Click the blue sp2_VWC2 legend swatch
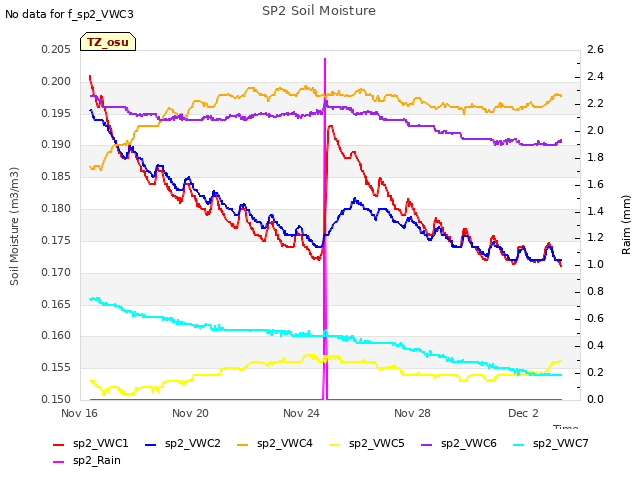This screenshot has width=640, height=480. click(151, 444)
